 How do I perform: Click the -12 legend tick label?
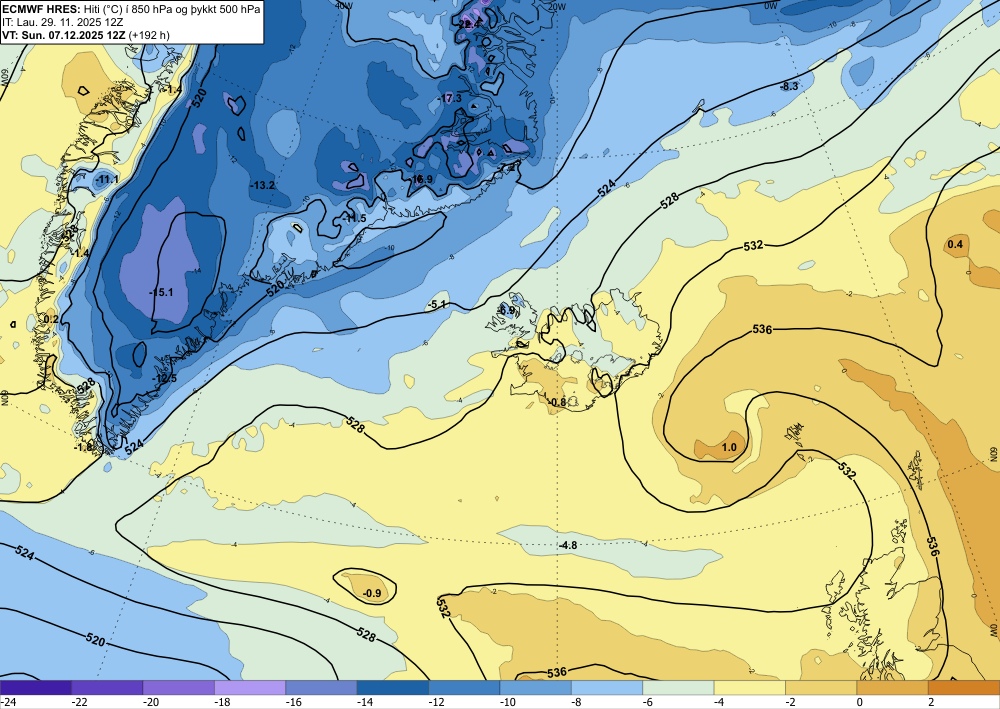[436, 702]
